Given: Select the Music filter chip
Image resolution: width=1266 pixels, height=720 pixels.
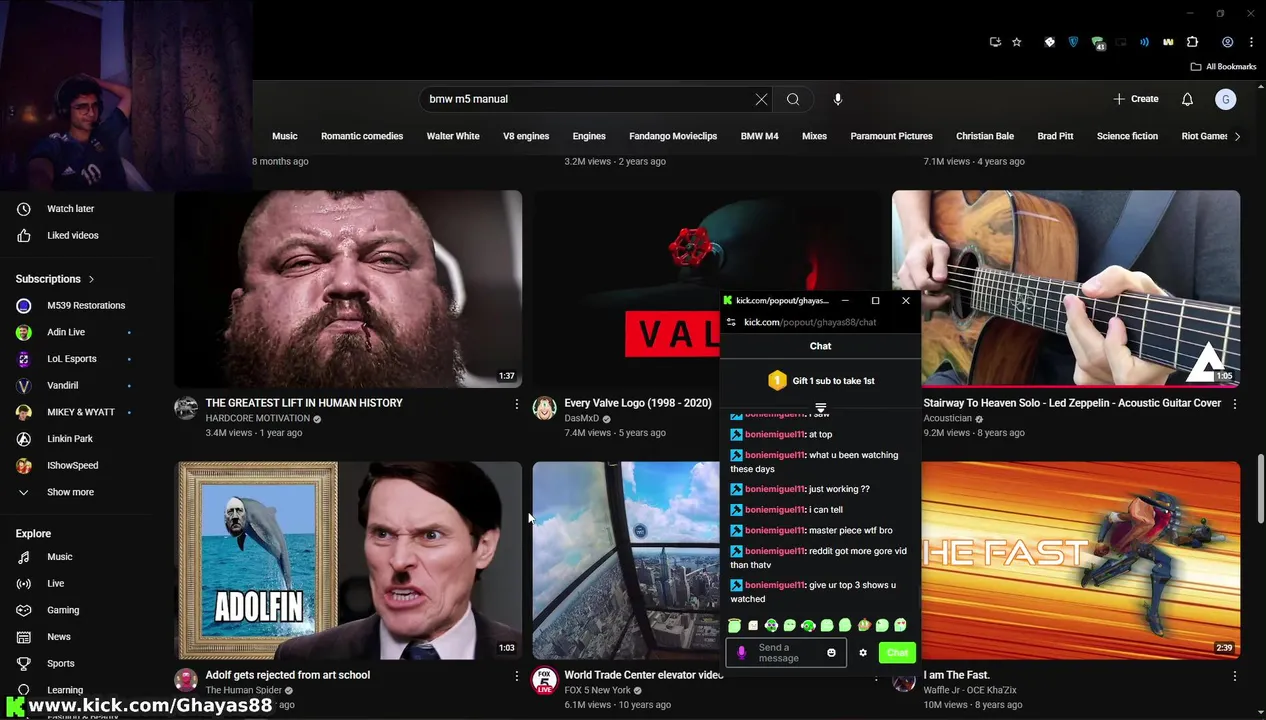Looking at the screenshot, I should click(x=285, y=136).
